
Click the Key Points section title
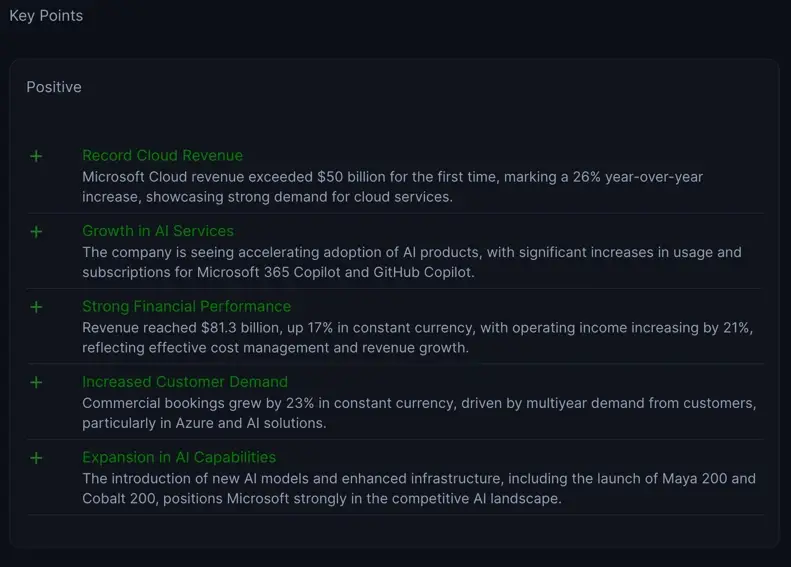coord(46,16)
